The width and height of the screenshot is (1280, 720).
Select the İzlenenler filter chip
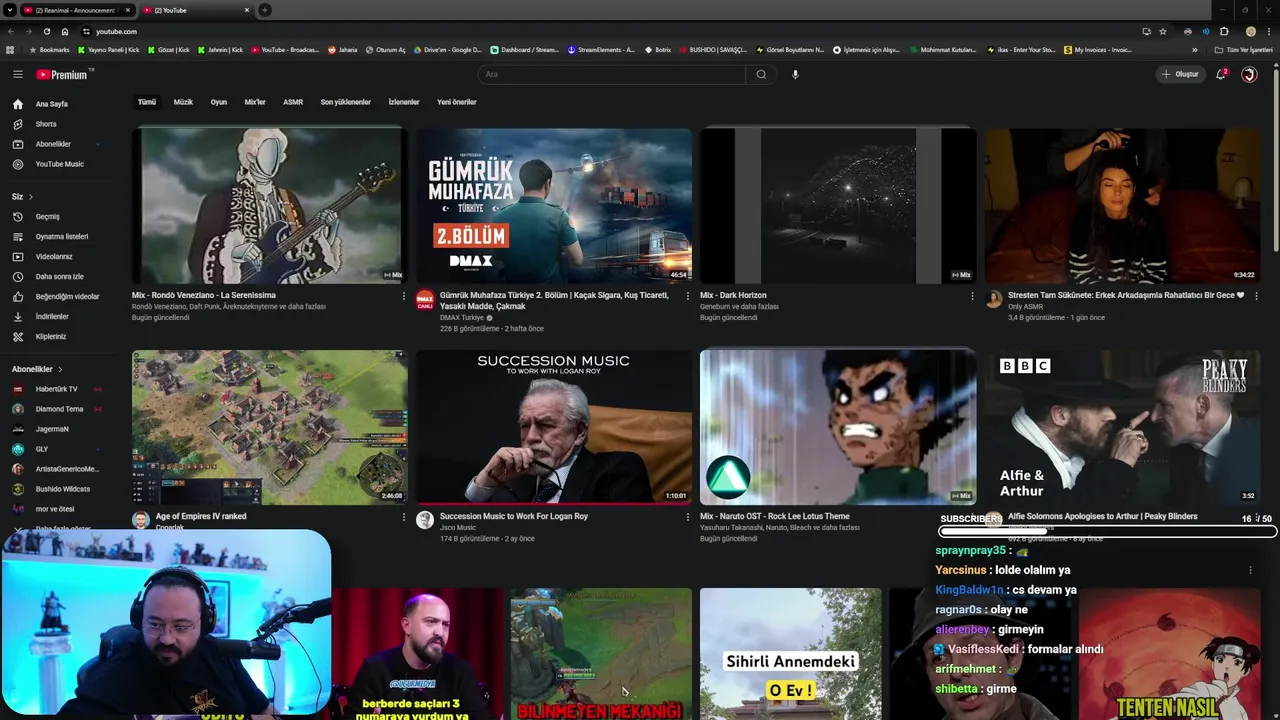[x=404, y=102]
